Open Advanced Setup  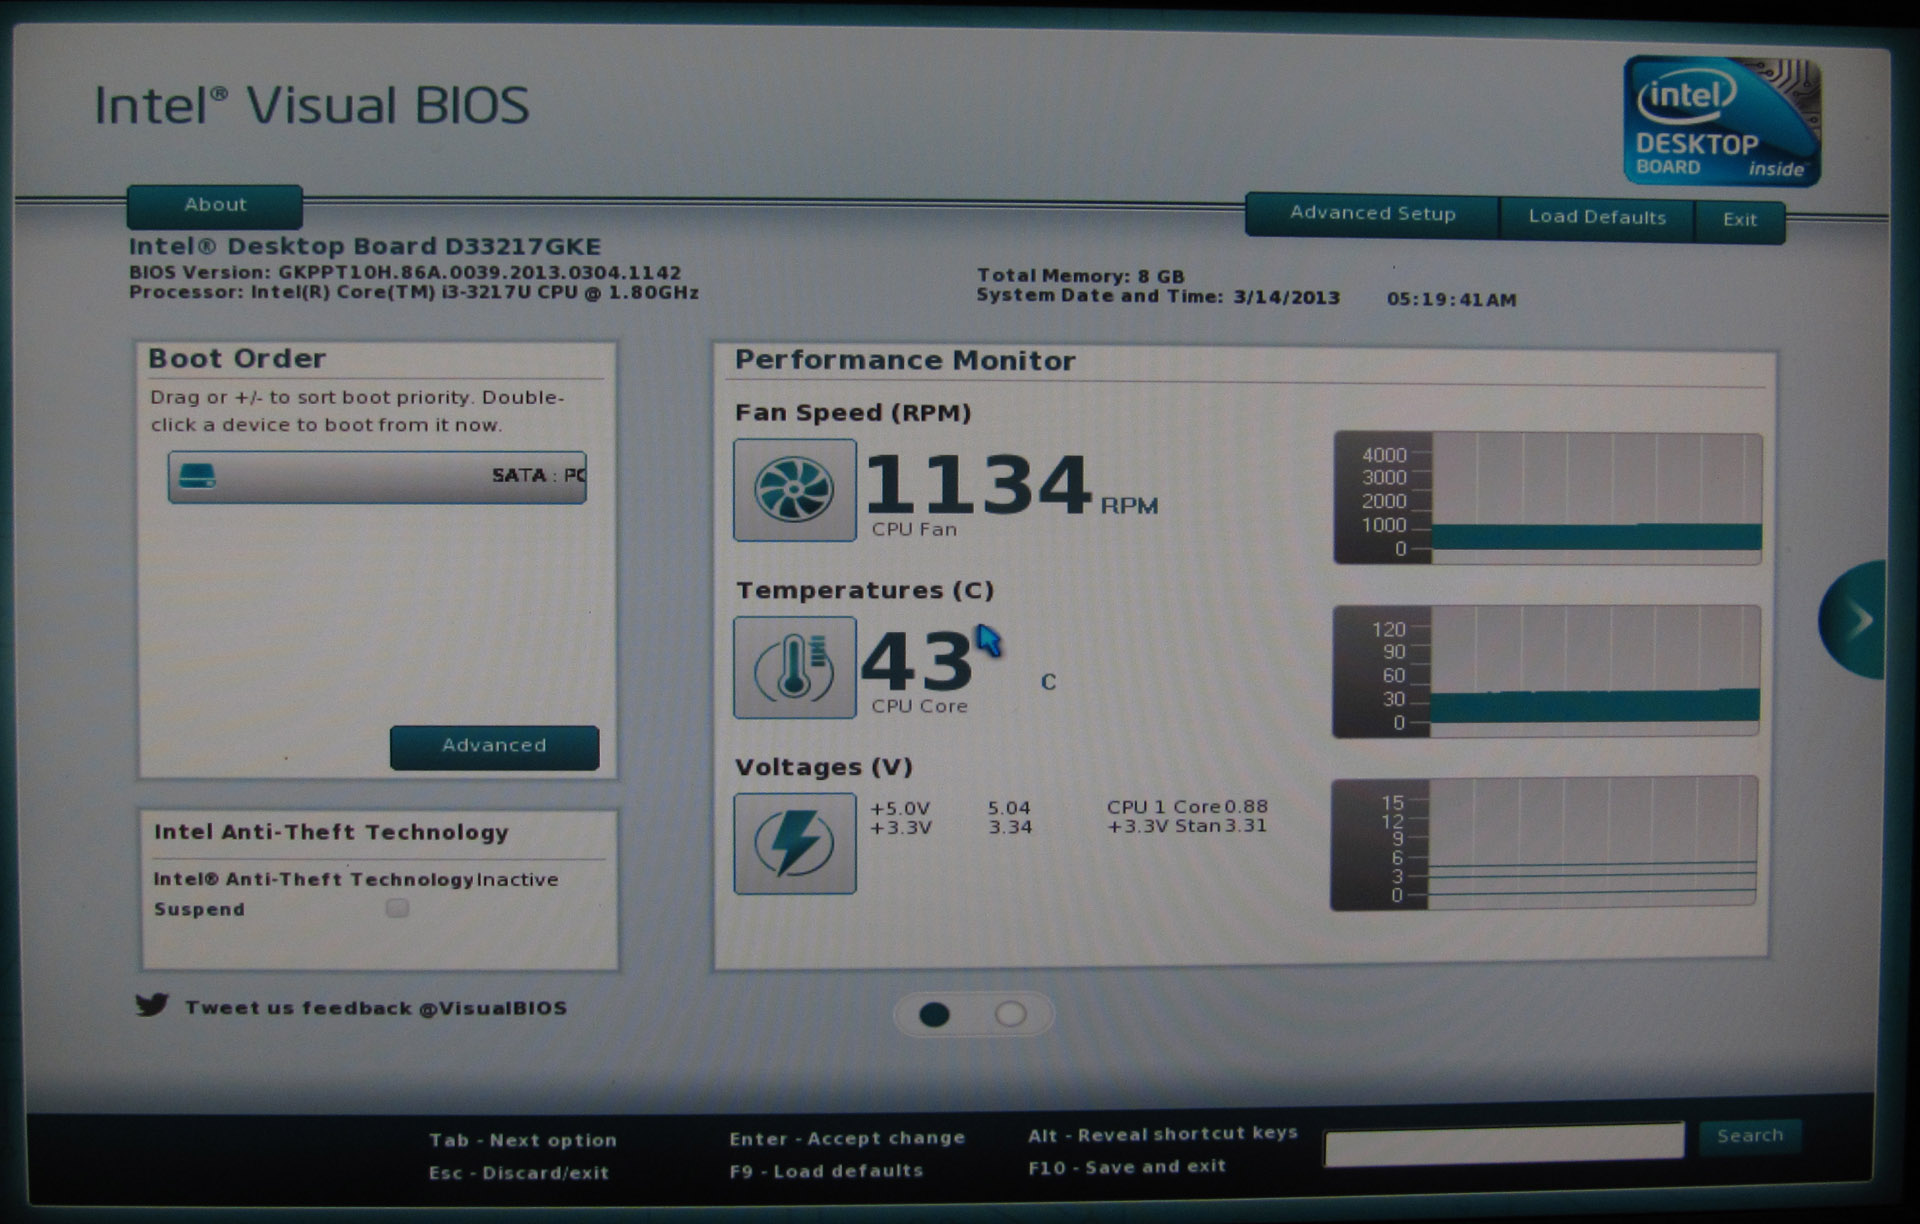point(1372,214)
